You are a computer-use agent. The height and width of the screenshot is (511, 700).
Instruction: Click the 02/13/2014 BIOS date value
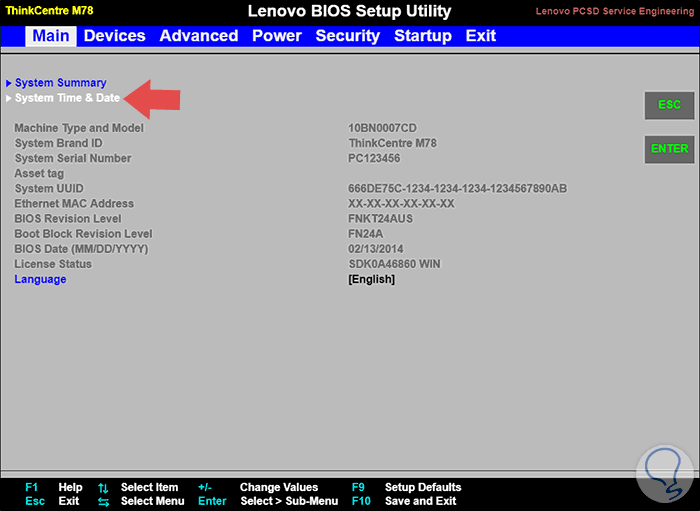coord(376,249)
